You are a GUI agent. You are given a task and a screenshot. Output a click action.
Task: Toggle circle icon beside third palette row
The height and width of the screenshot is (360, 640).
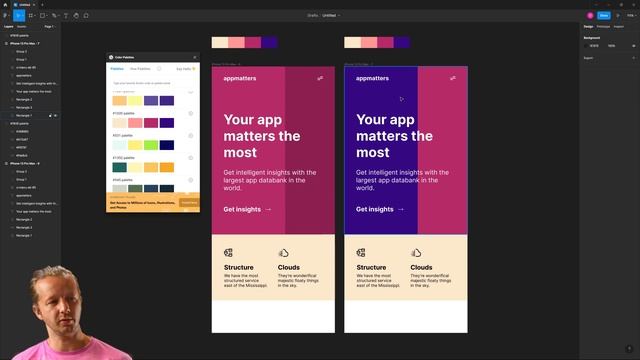(x=191, y=136)
